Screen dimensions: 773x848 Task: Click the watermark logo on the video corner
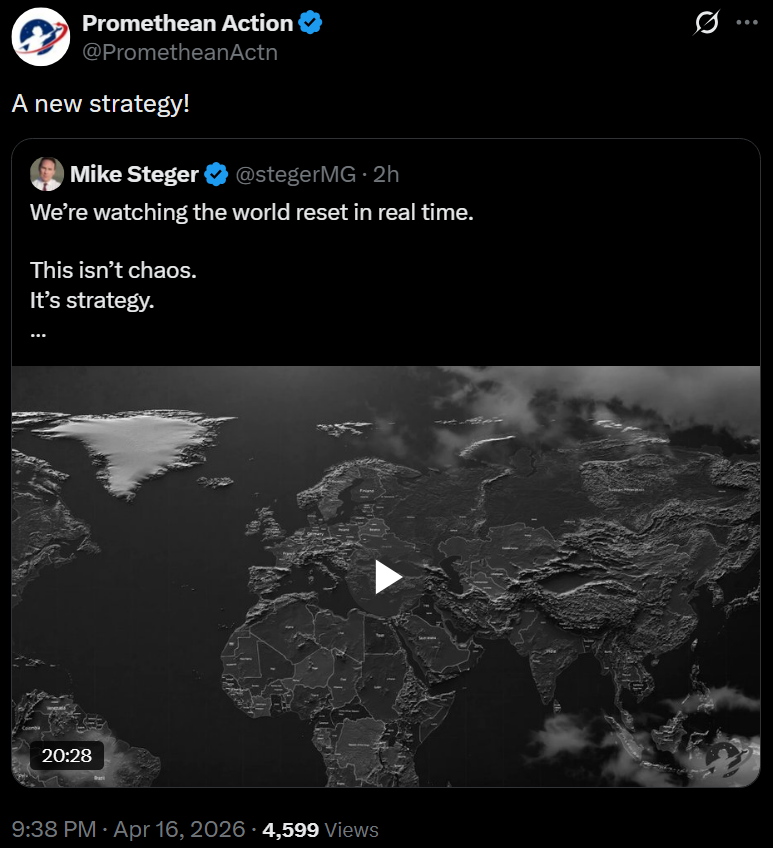pyautogui.click(x=727, y=757)
